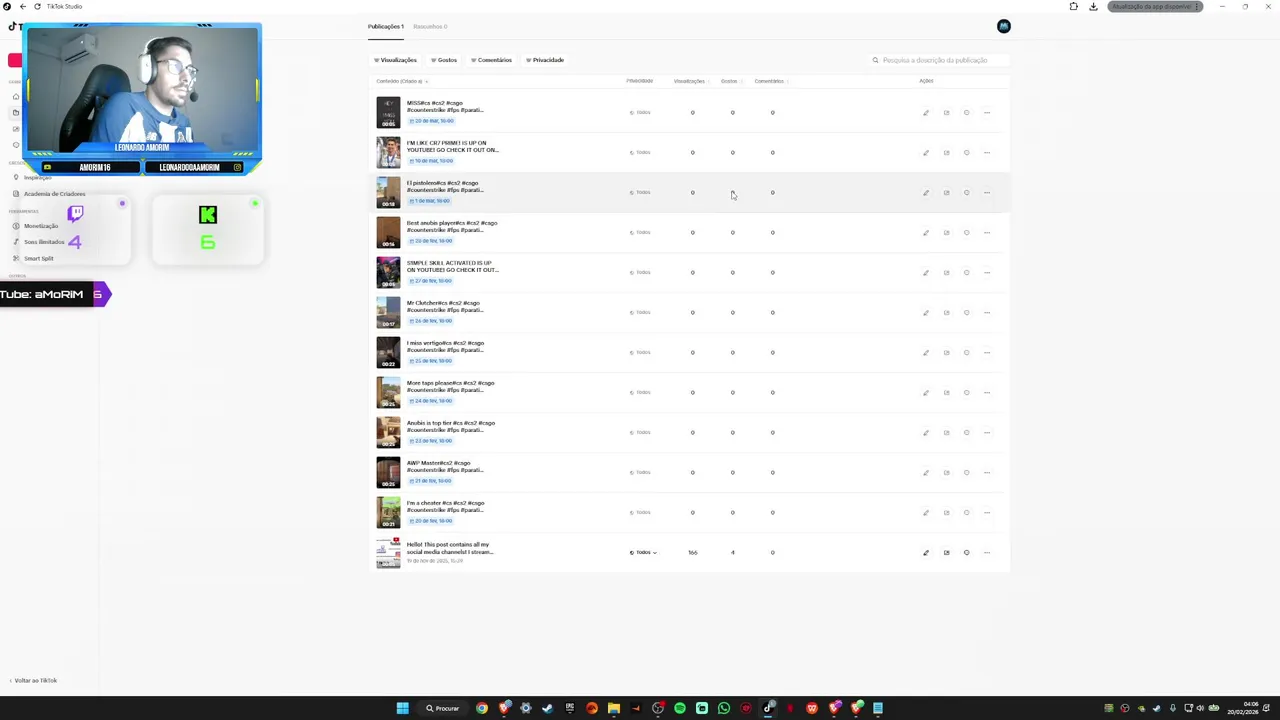Edit the 'I miss vertigo' post
This screenshot has width=1280, height=720.
click(x=926, y=353)
